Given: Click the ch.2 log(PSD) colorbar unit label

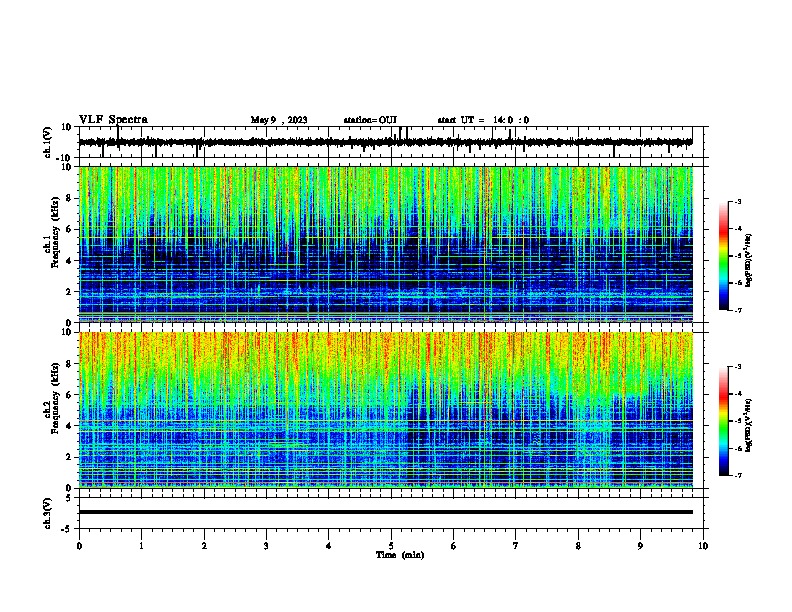Looking at the screenshot, I should 749,425.
